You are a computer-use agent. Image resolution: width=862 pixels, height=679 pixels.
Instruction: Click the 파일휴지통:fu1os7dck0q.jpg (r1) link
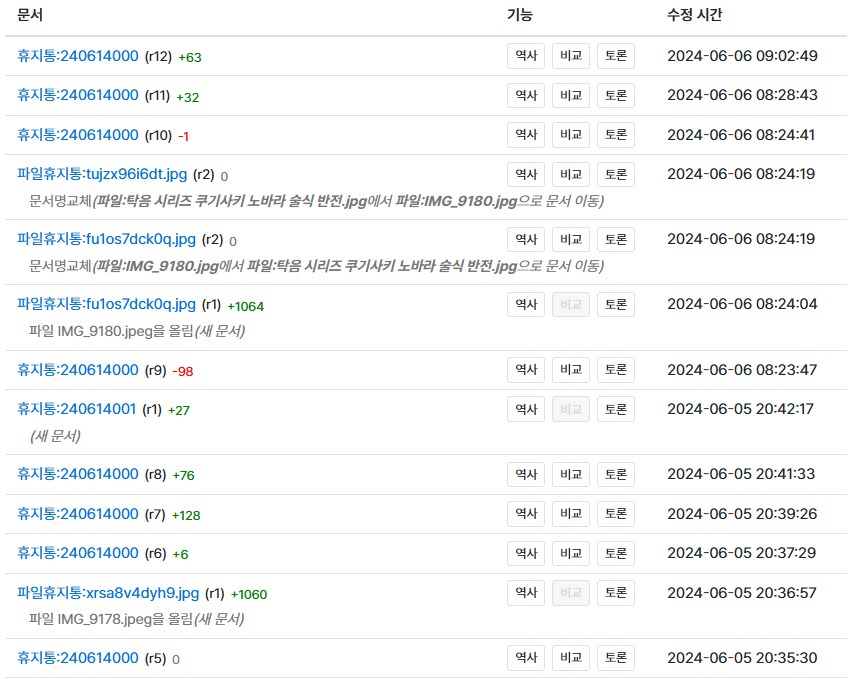pyautogui.click(x=106, y=304)
